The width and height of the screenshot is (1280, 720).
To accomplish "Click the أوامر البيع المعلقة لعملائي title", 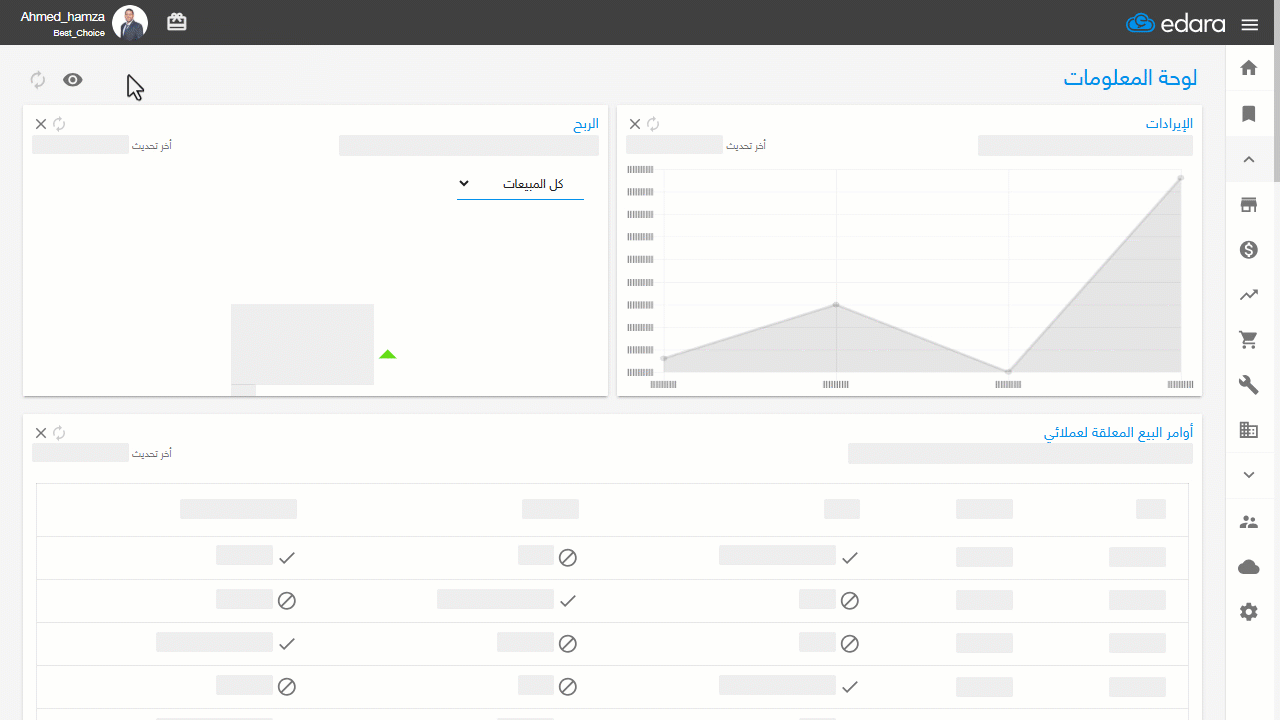I will 1118,433.
